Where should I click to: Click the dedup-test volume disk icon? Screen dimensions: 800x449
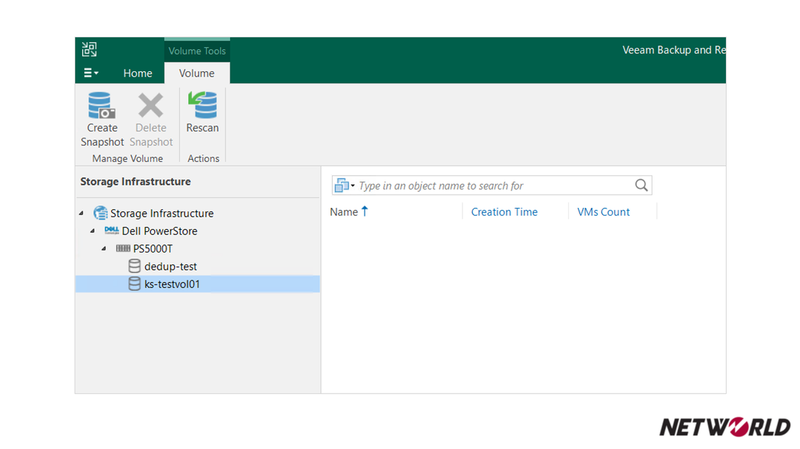pos(134,266)
